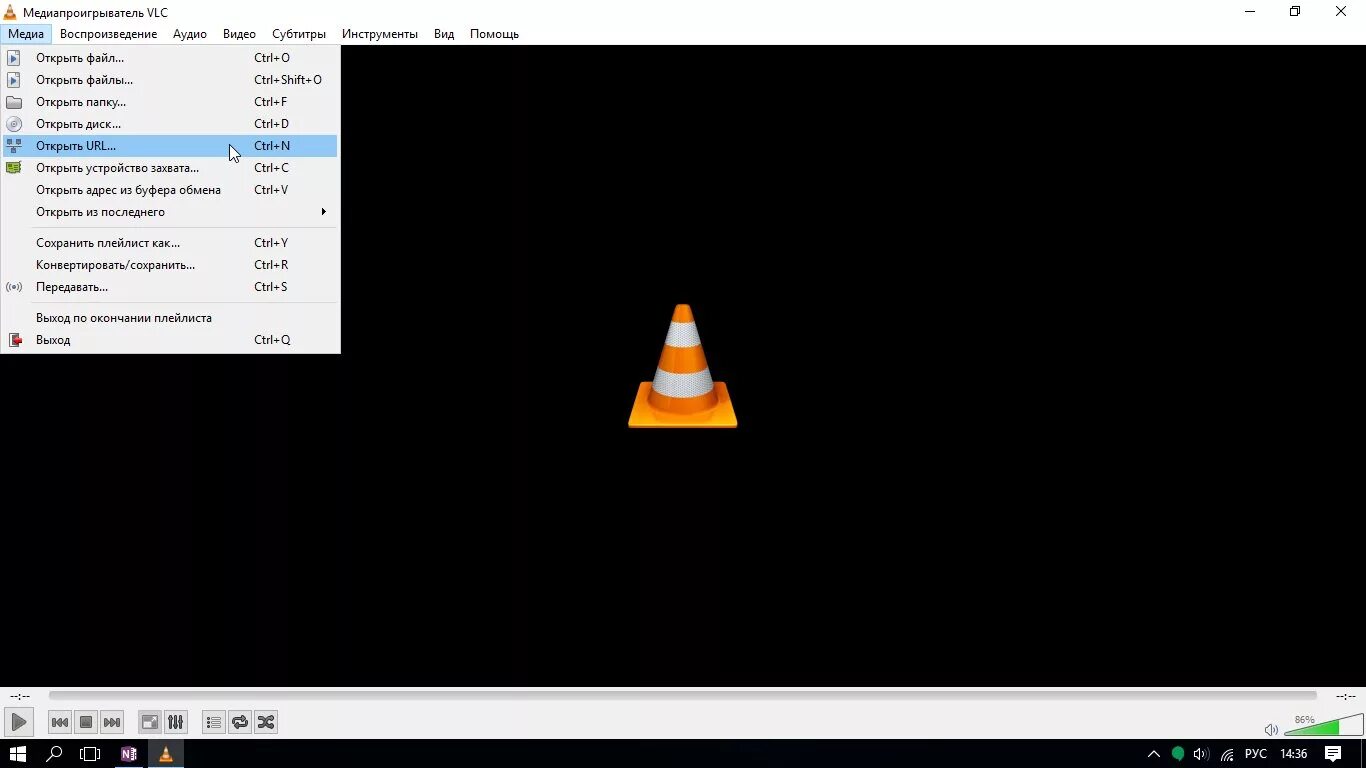
Task: Mute audio via speaker icon
Action: (1271, 730)
